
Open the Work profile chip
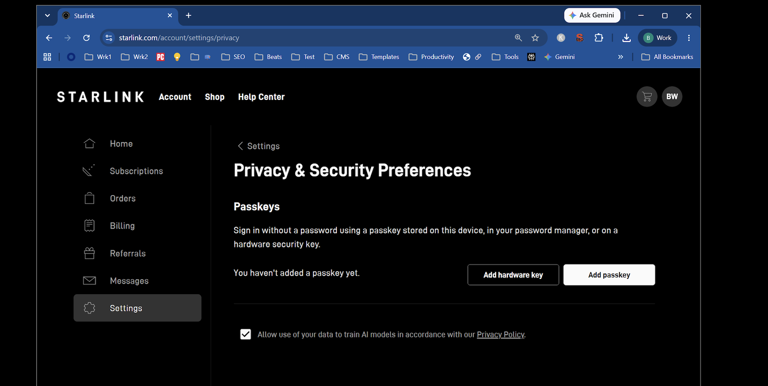(657, 38)
